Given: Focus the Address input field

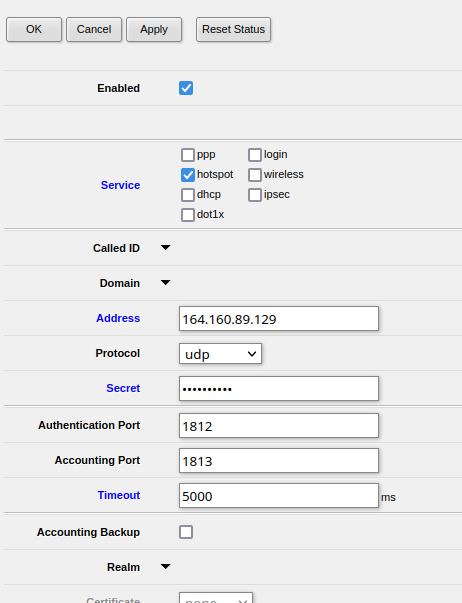Looking at the screenshot, I should tap(279, 318).
